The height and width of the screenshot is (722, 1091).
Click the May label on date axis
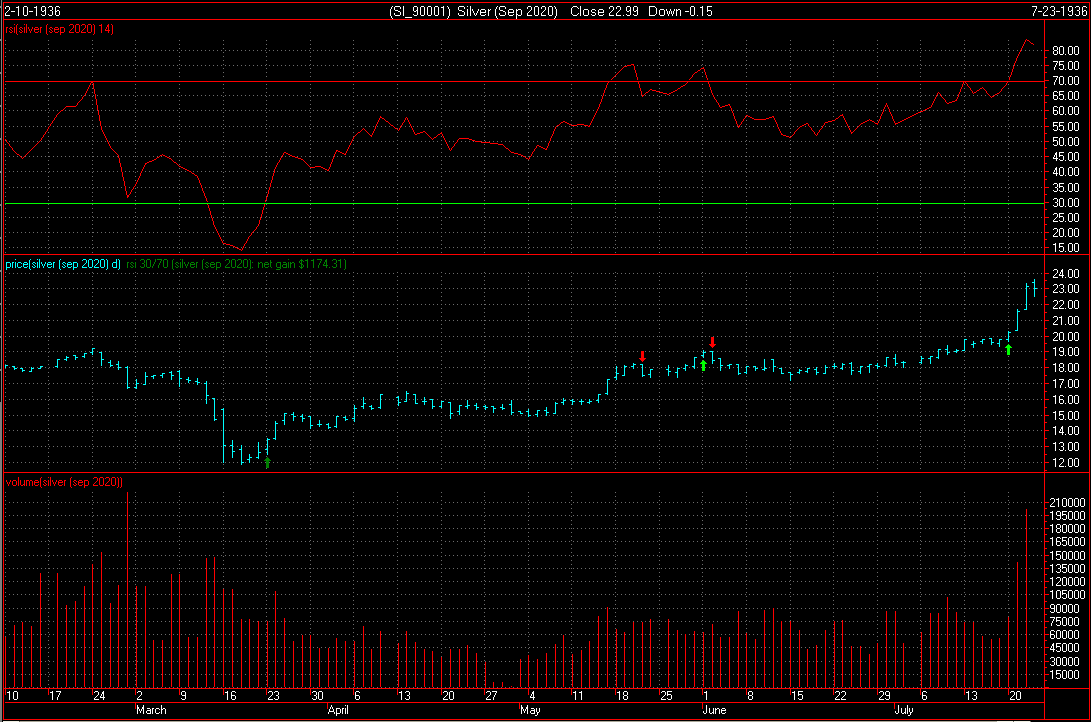(530, 710)
